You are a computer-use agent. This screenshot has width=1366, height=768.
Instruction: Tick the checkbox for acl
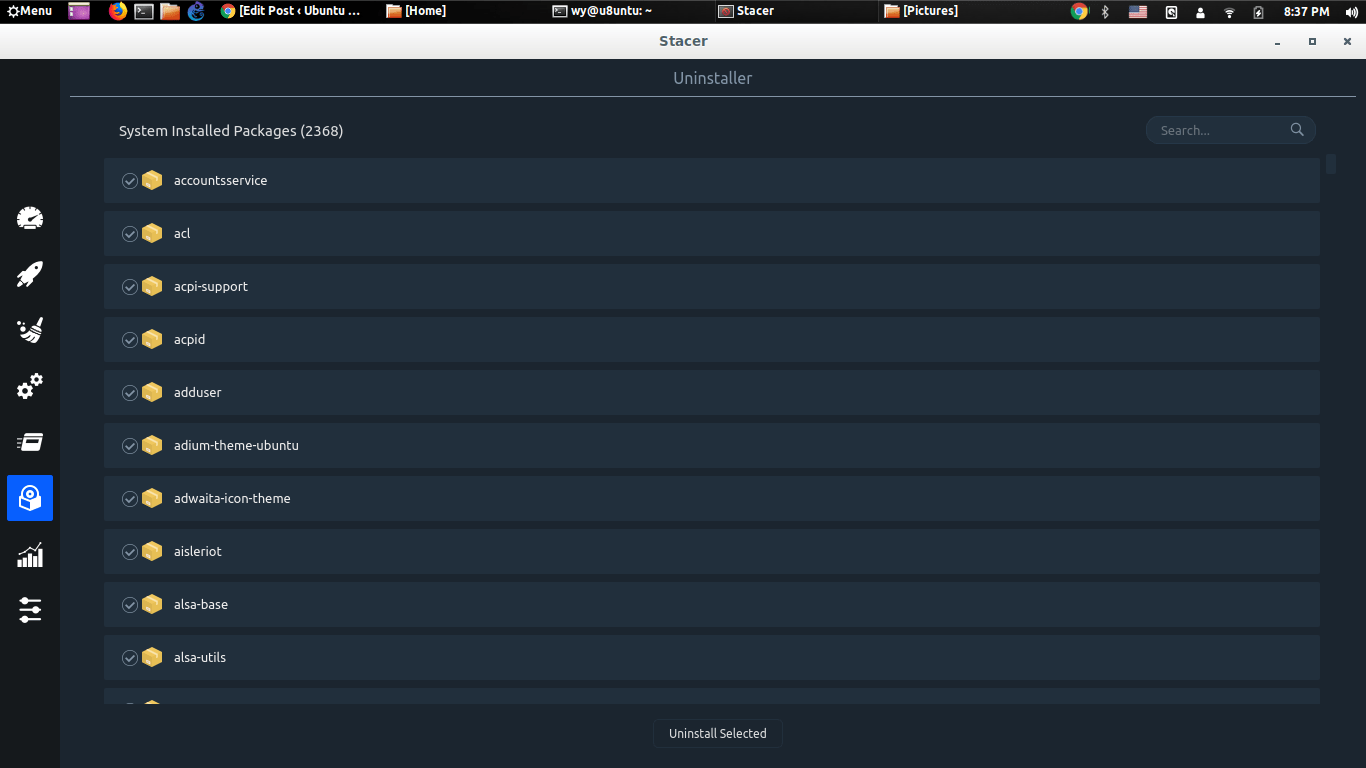(130, 234)
